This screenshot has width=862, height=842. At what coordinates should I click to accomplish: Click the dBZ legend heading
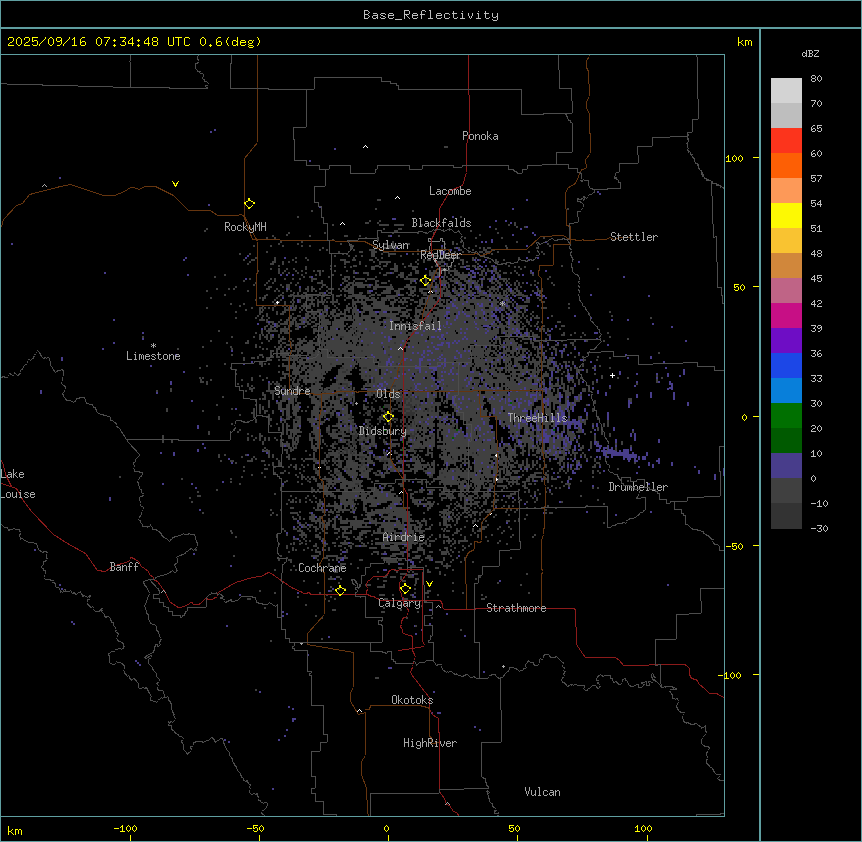(x=810, y=54)
